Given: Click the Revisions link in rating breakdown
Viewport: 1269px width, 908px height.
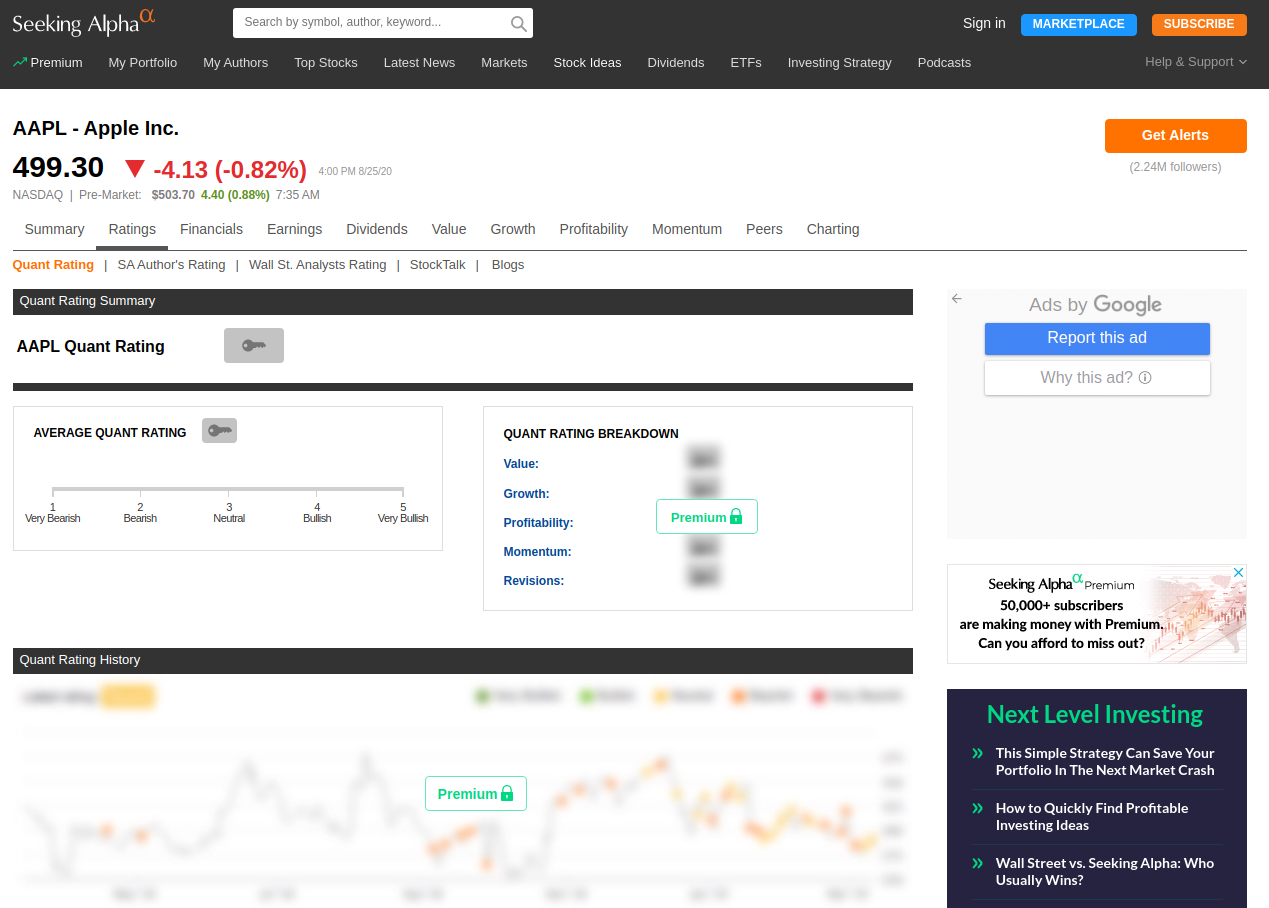Looking at the screenshot, I should 533,581.
